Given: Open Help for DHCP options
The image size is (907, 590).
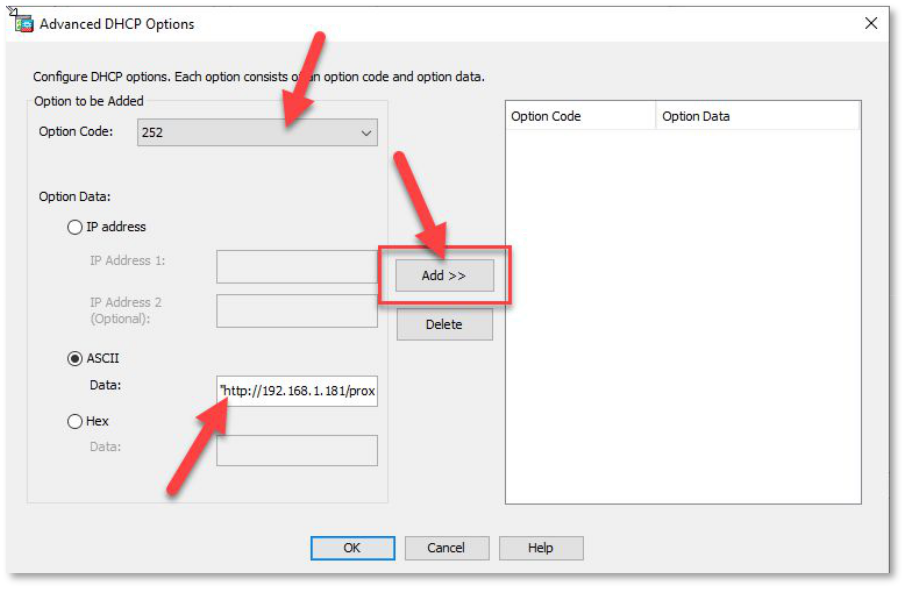Looking at the screenshot, I should [540, 548].
